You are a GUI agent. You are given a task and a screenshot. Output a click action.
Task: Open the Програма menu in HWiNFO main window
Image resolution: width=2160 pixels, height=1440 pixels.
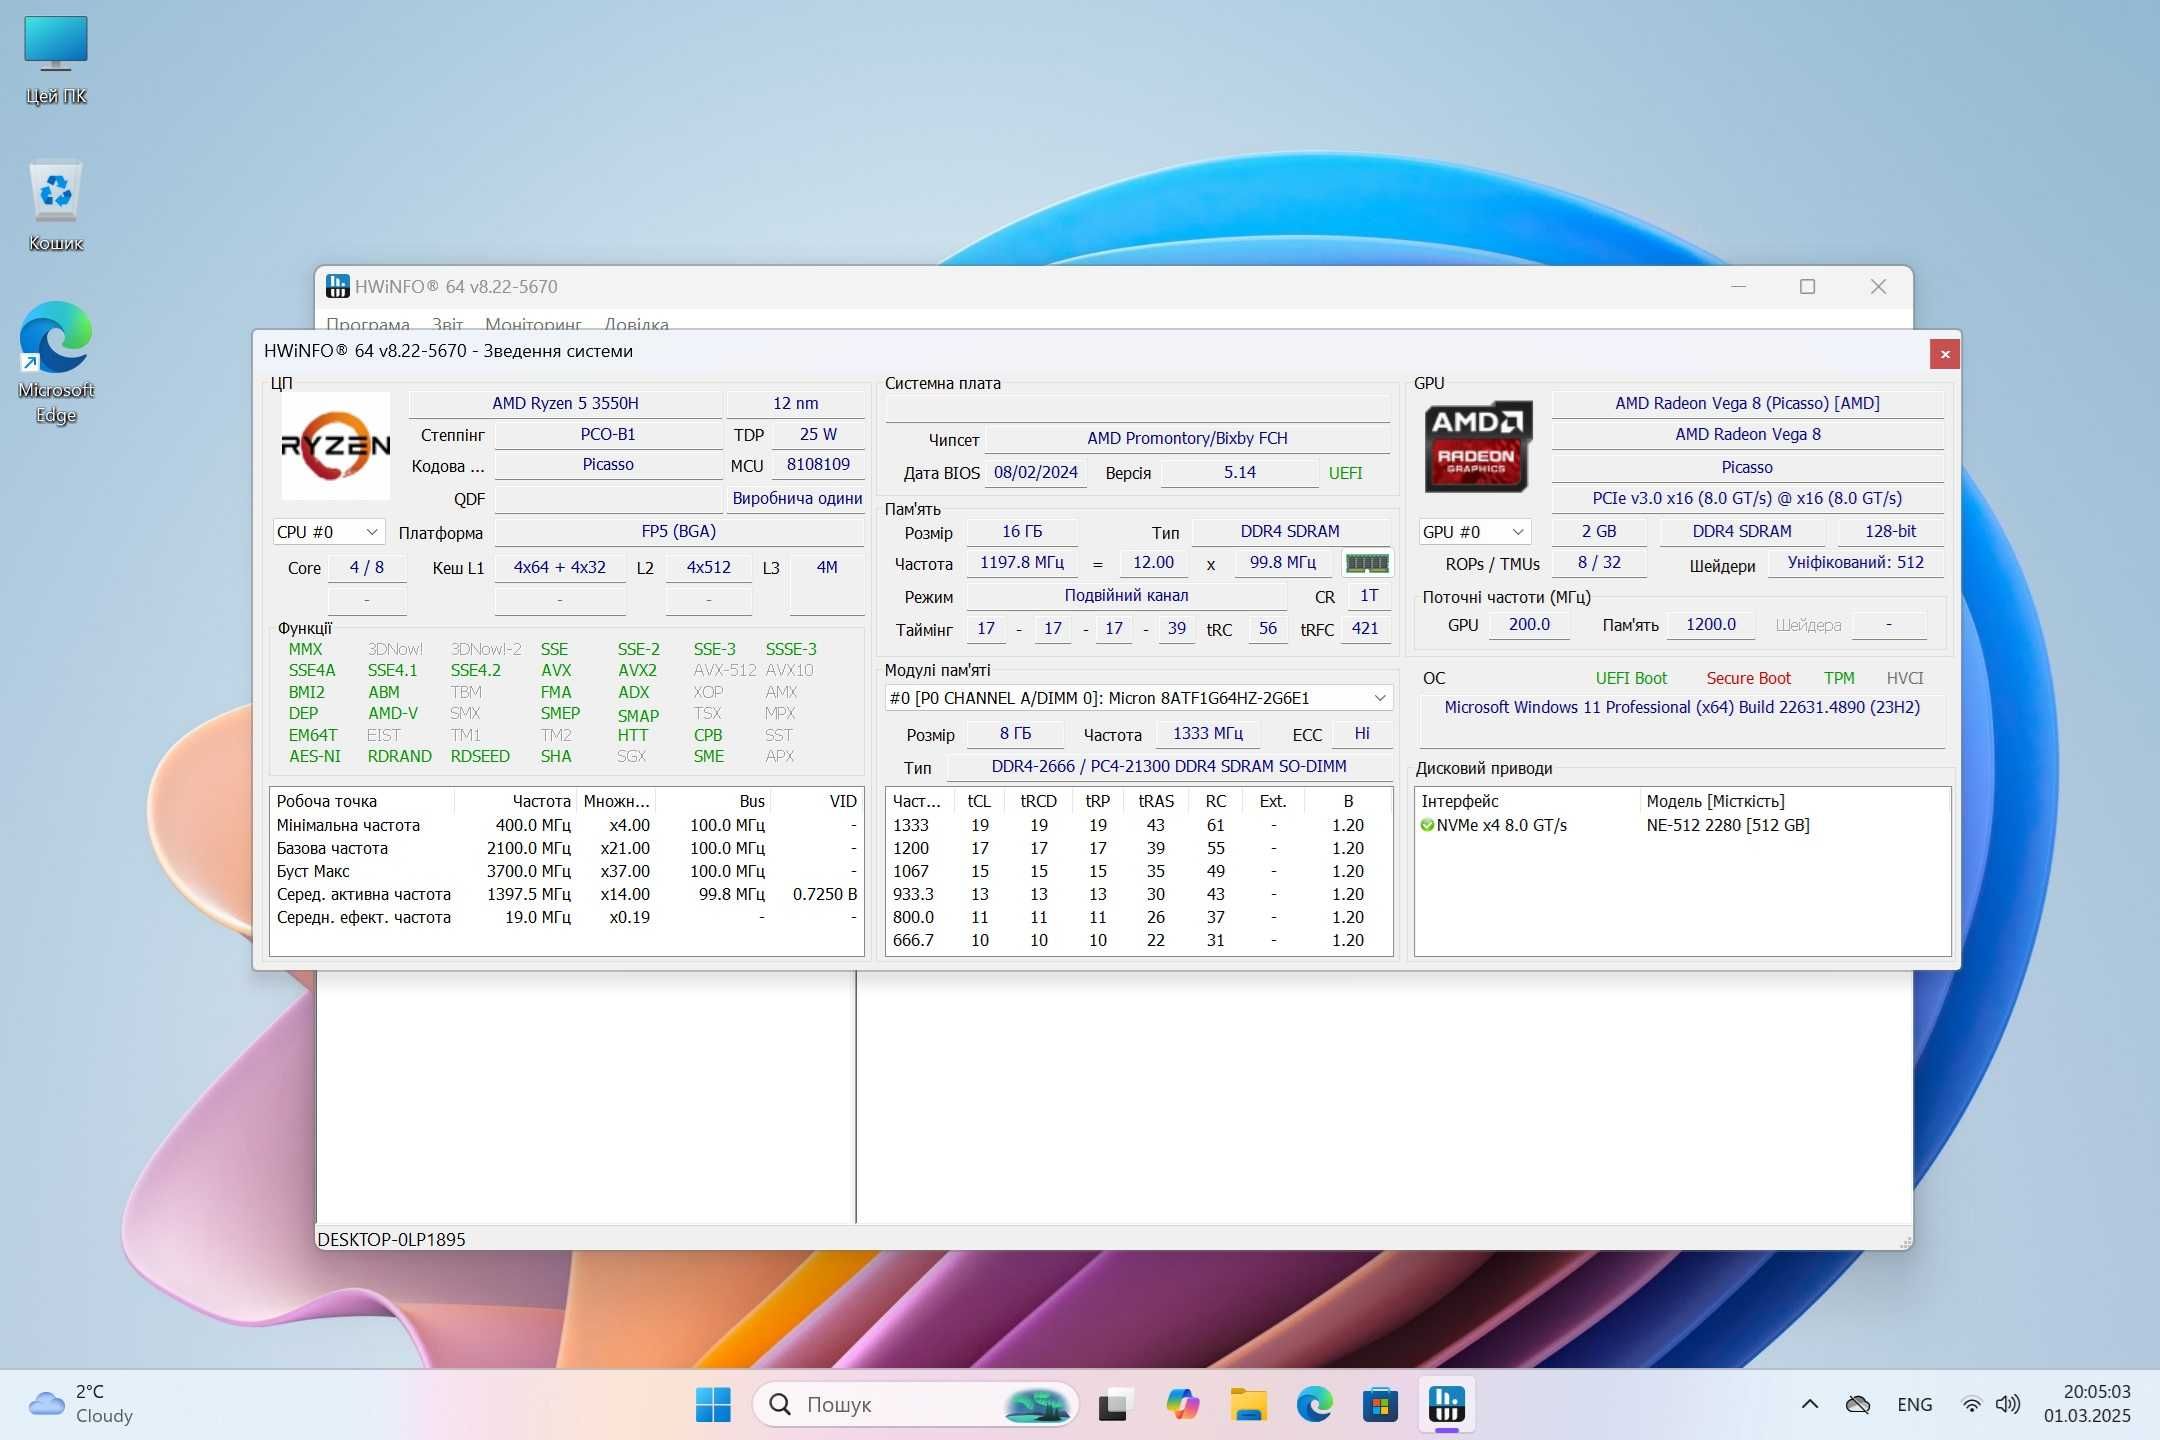click(367, 324)
